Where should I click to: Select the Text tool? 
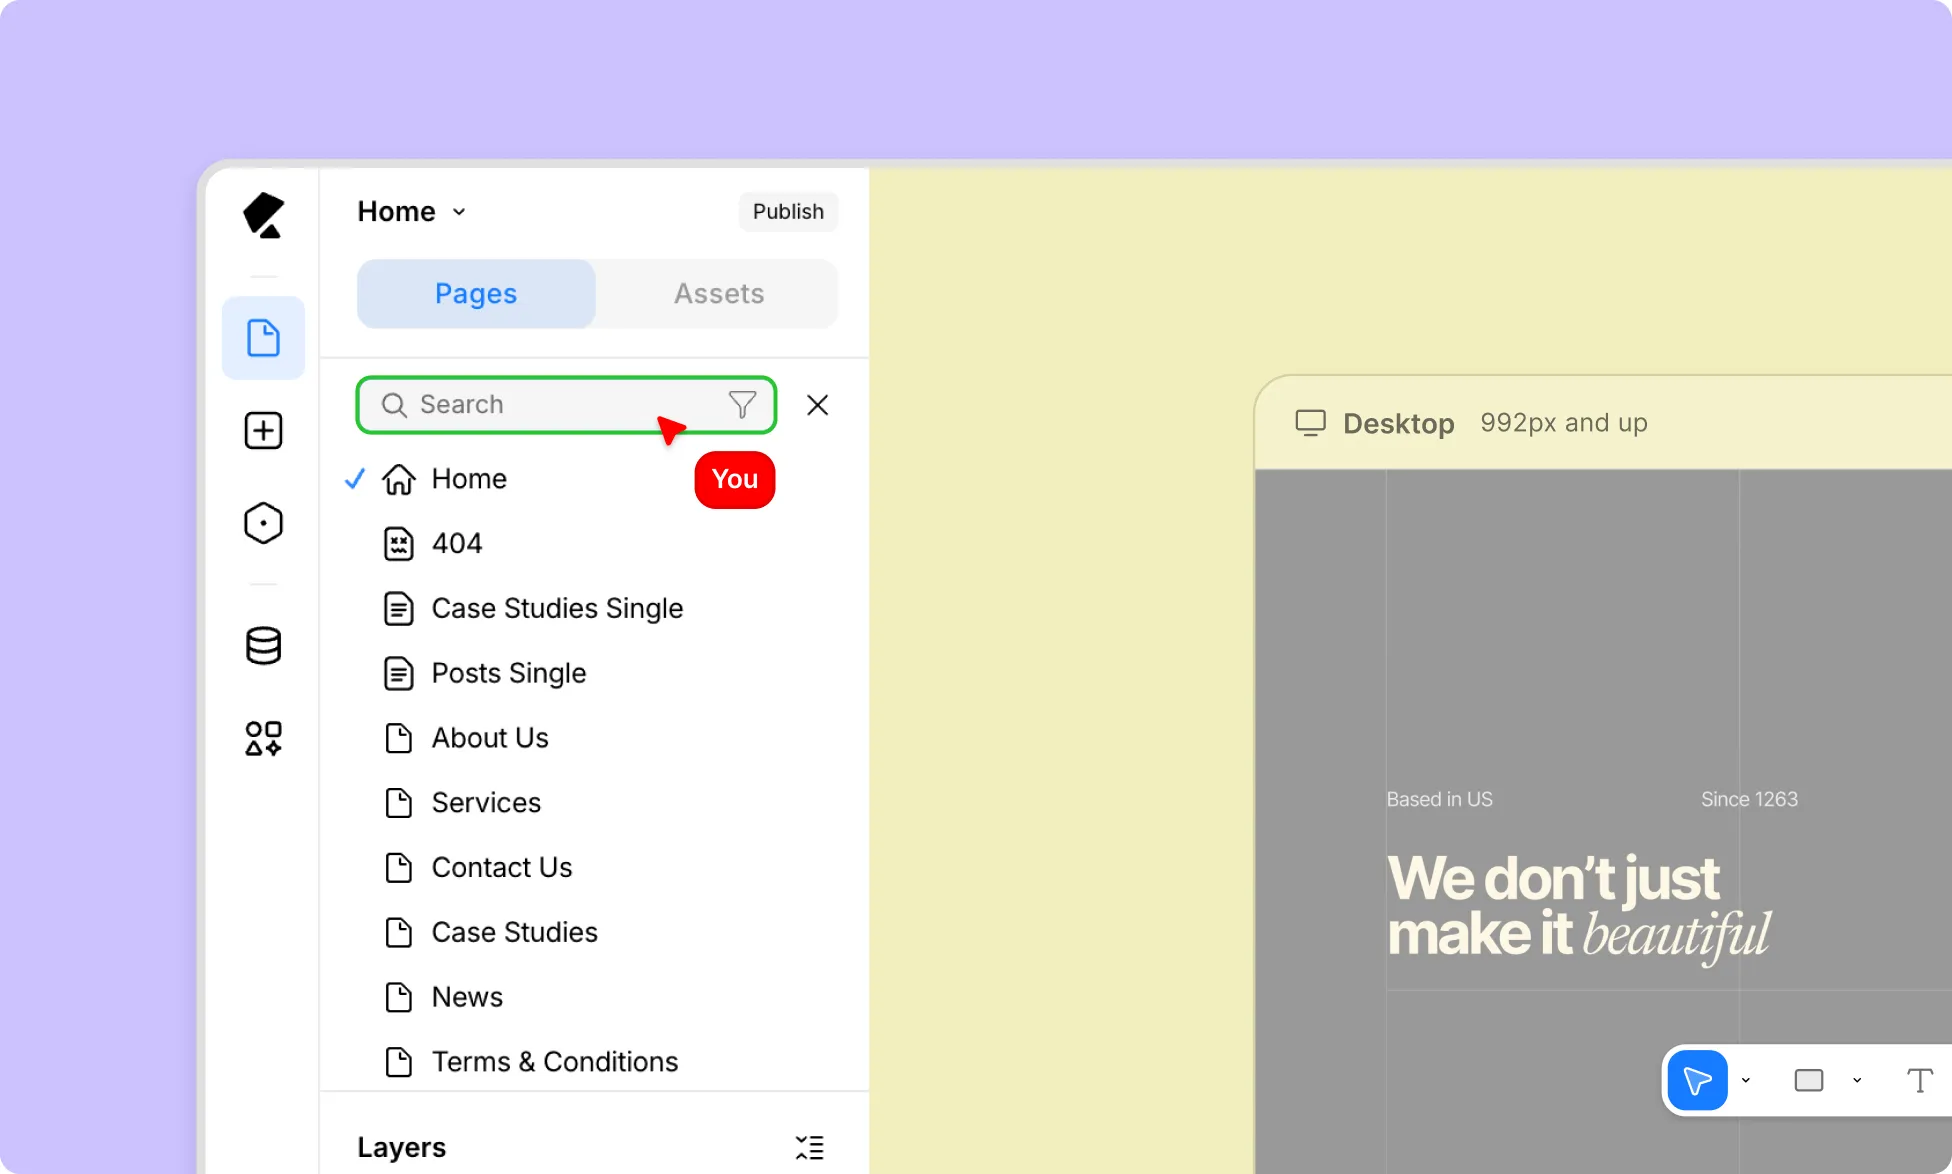[1920, 1081]
